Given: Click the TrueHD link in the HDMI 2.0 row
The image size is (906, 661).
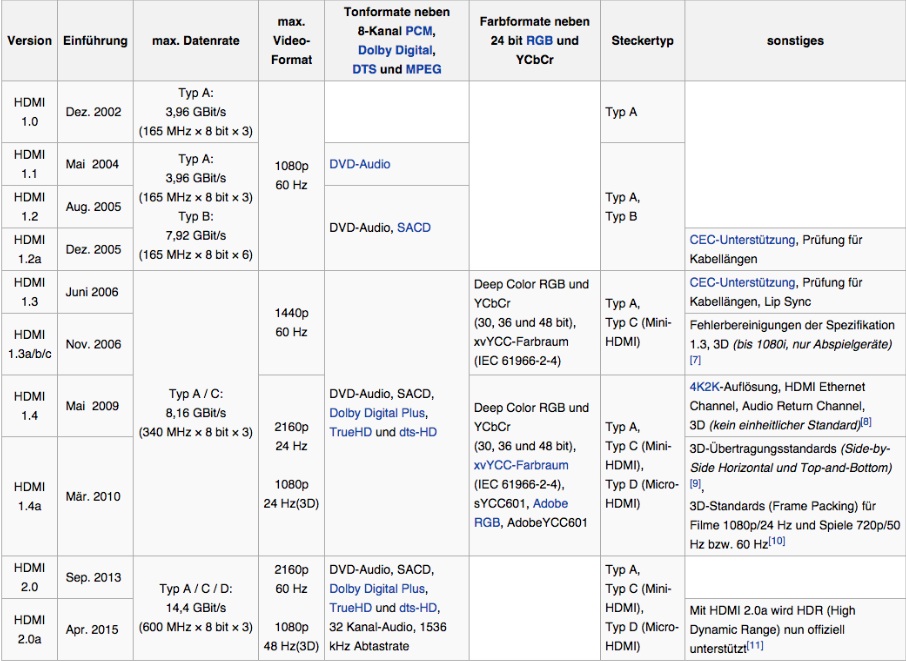Looking at the screenshot, I should click(350, 608).
